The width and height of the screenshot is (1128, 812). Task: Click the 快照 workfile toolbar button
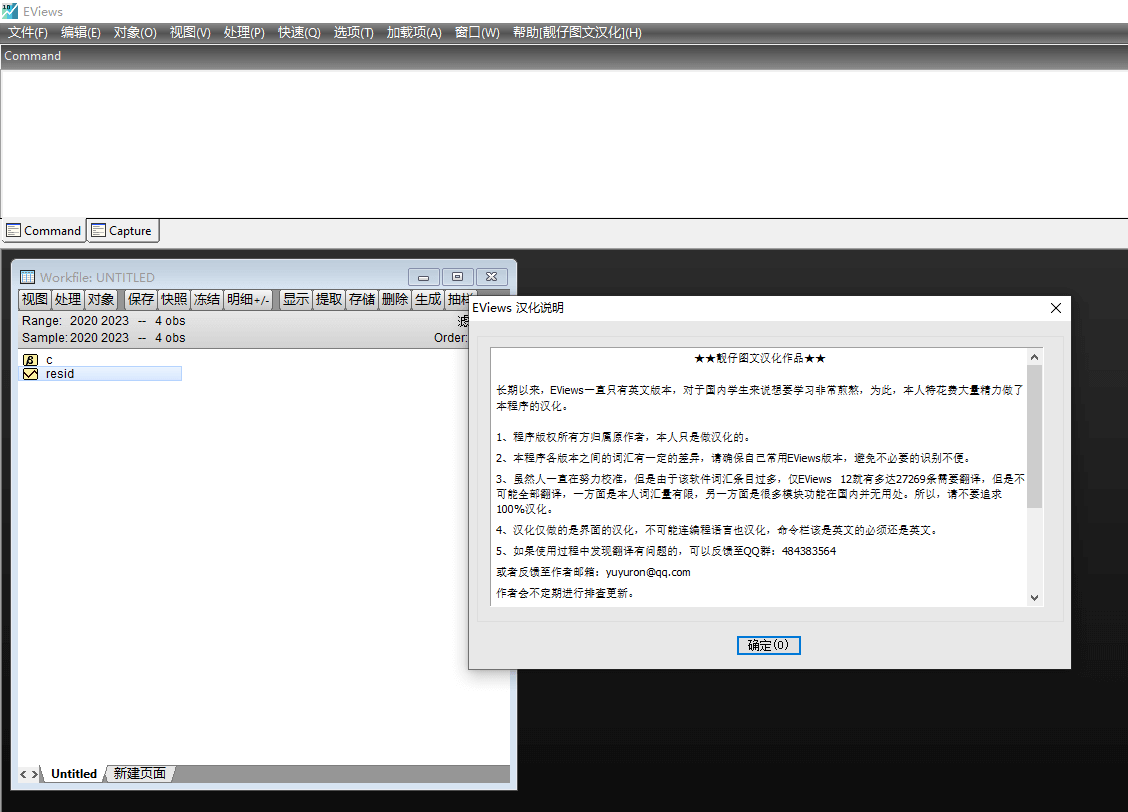173,299
